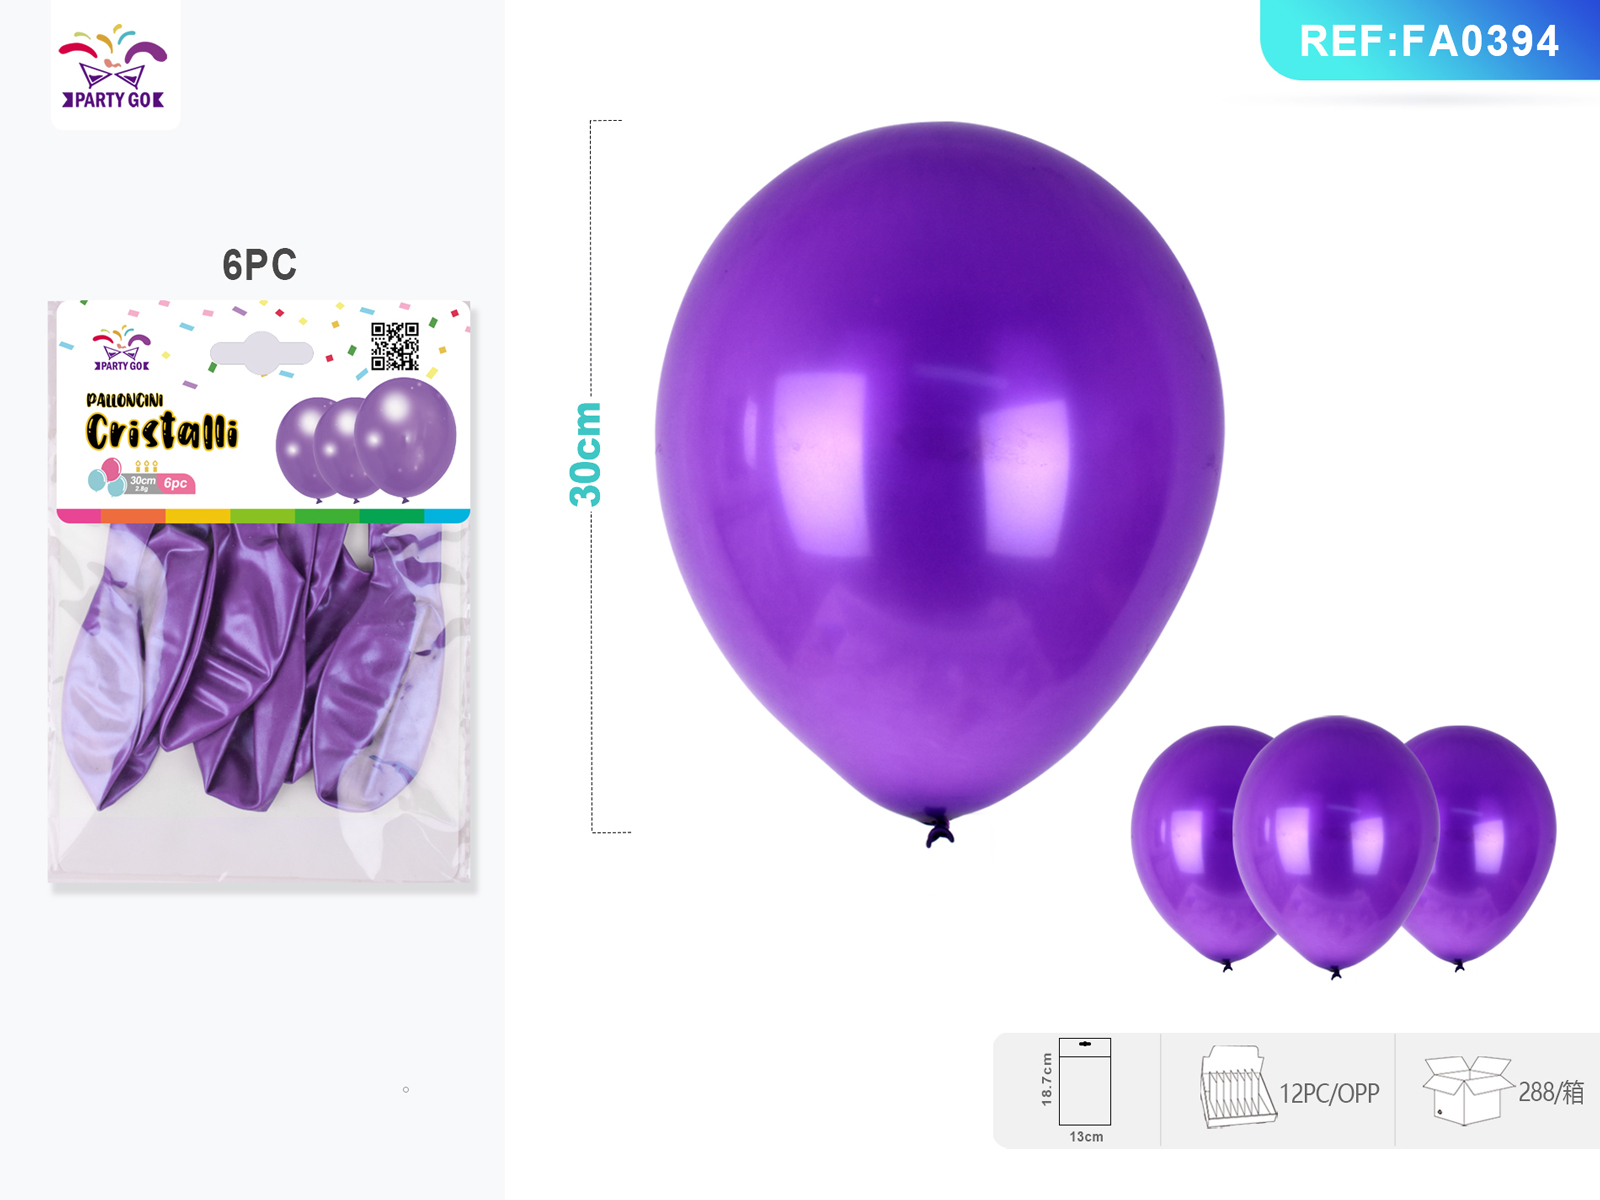This screenshot has height=1200, width=1600.
Task: Click the rainbow color stripe on package
Action: pos(263,516)
